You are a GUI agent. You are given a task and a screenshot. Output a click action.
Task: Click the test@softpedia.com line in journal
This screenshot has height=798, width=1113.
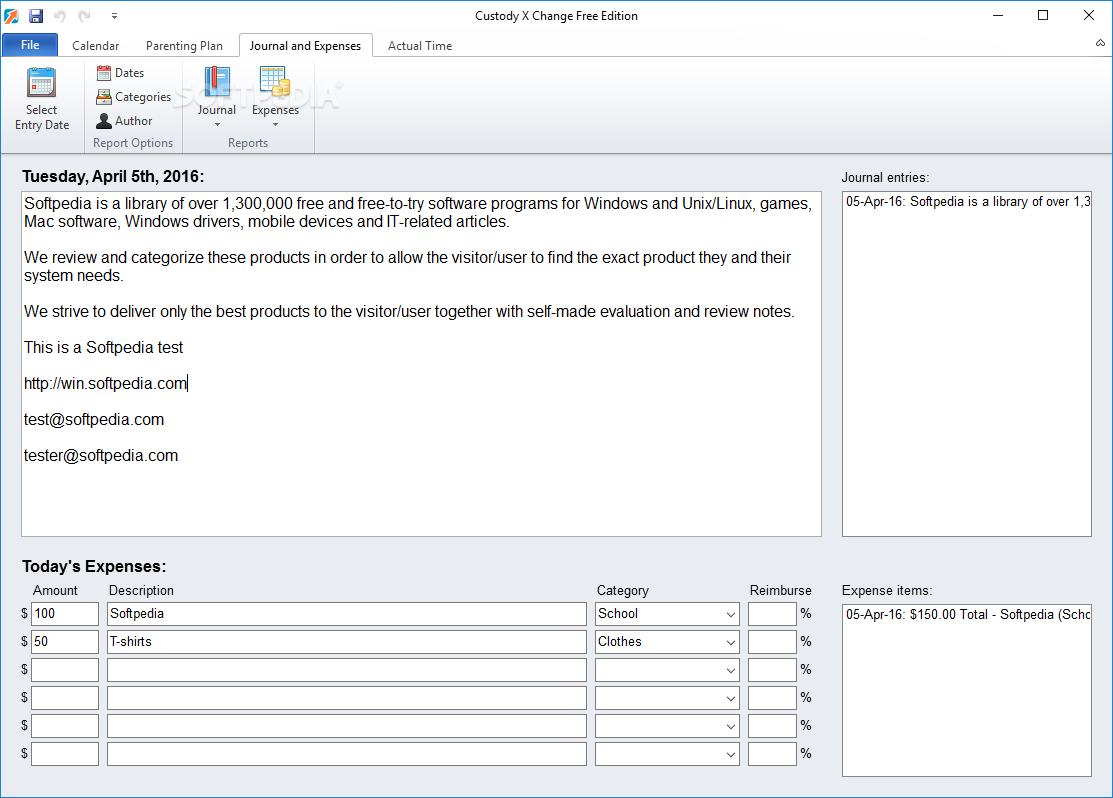[94, 420]
